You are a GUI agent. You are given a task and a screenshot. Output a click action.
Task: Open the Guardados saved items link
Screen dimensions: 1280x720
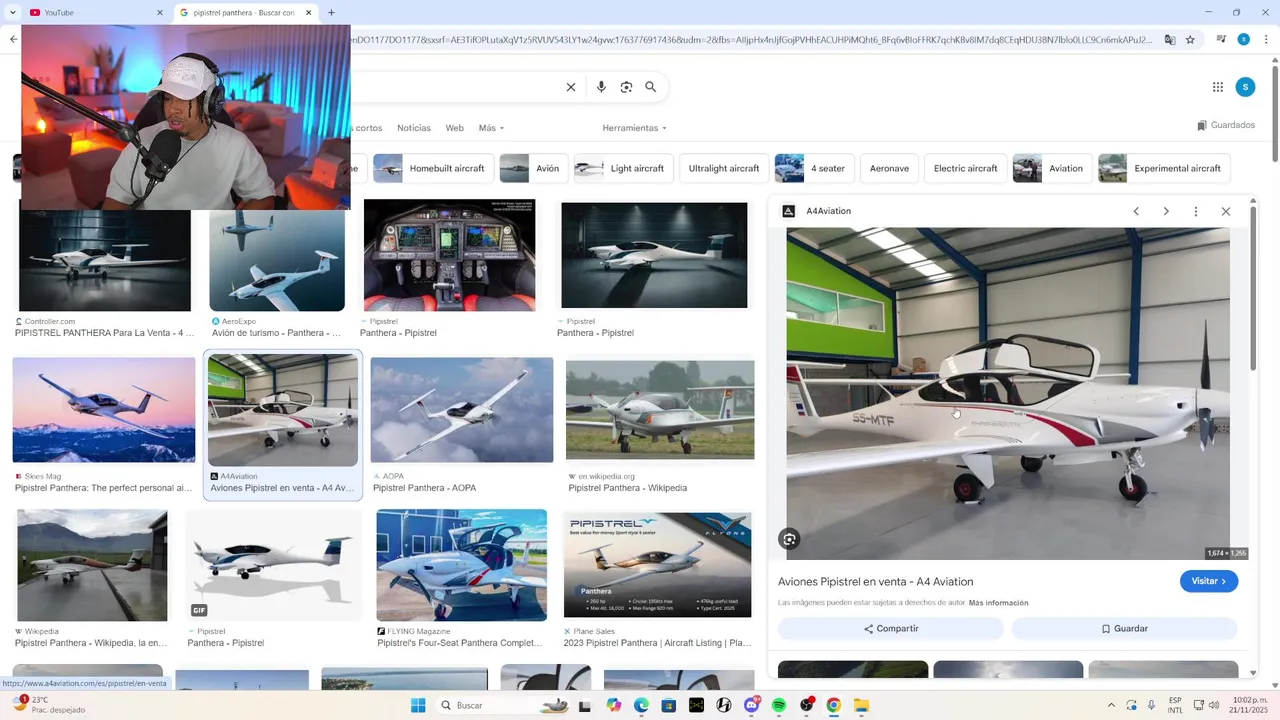click(x=1226, y=125)
